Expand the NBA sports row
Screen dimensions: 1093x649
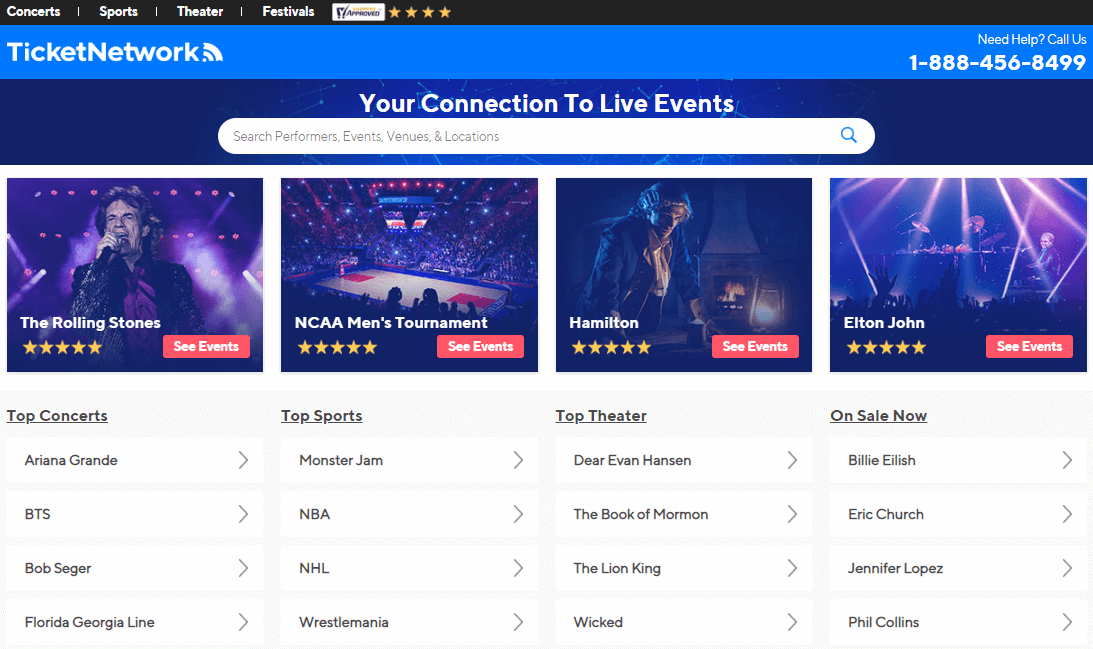coord(409,514)
